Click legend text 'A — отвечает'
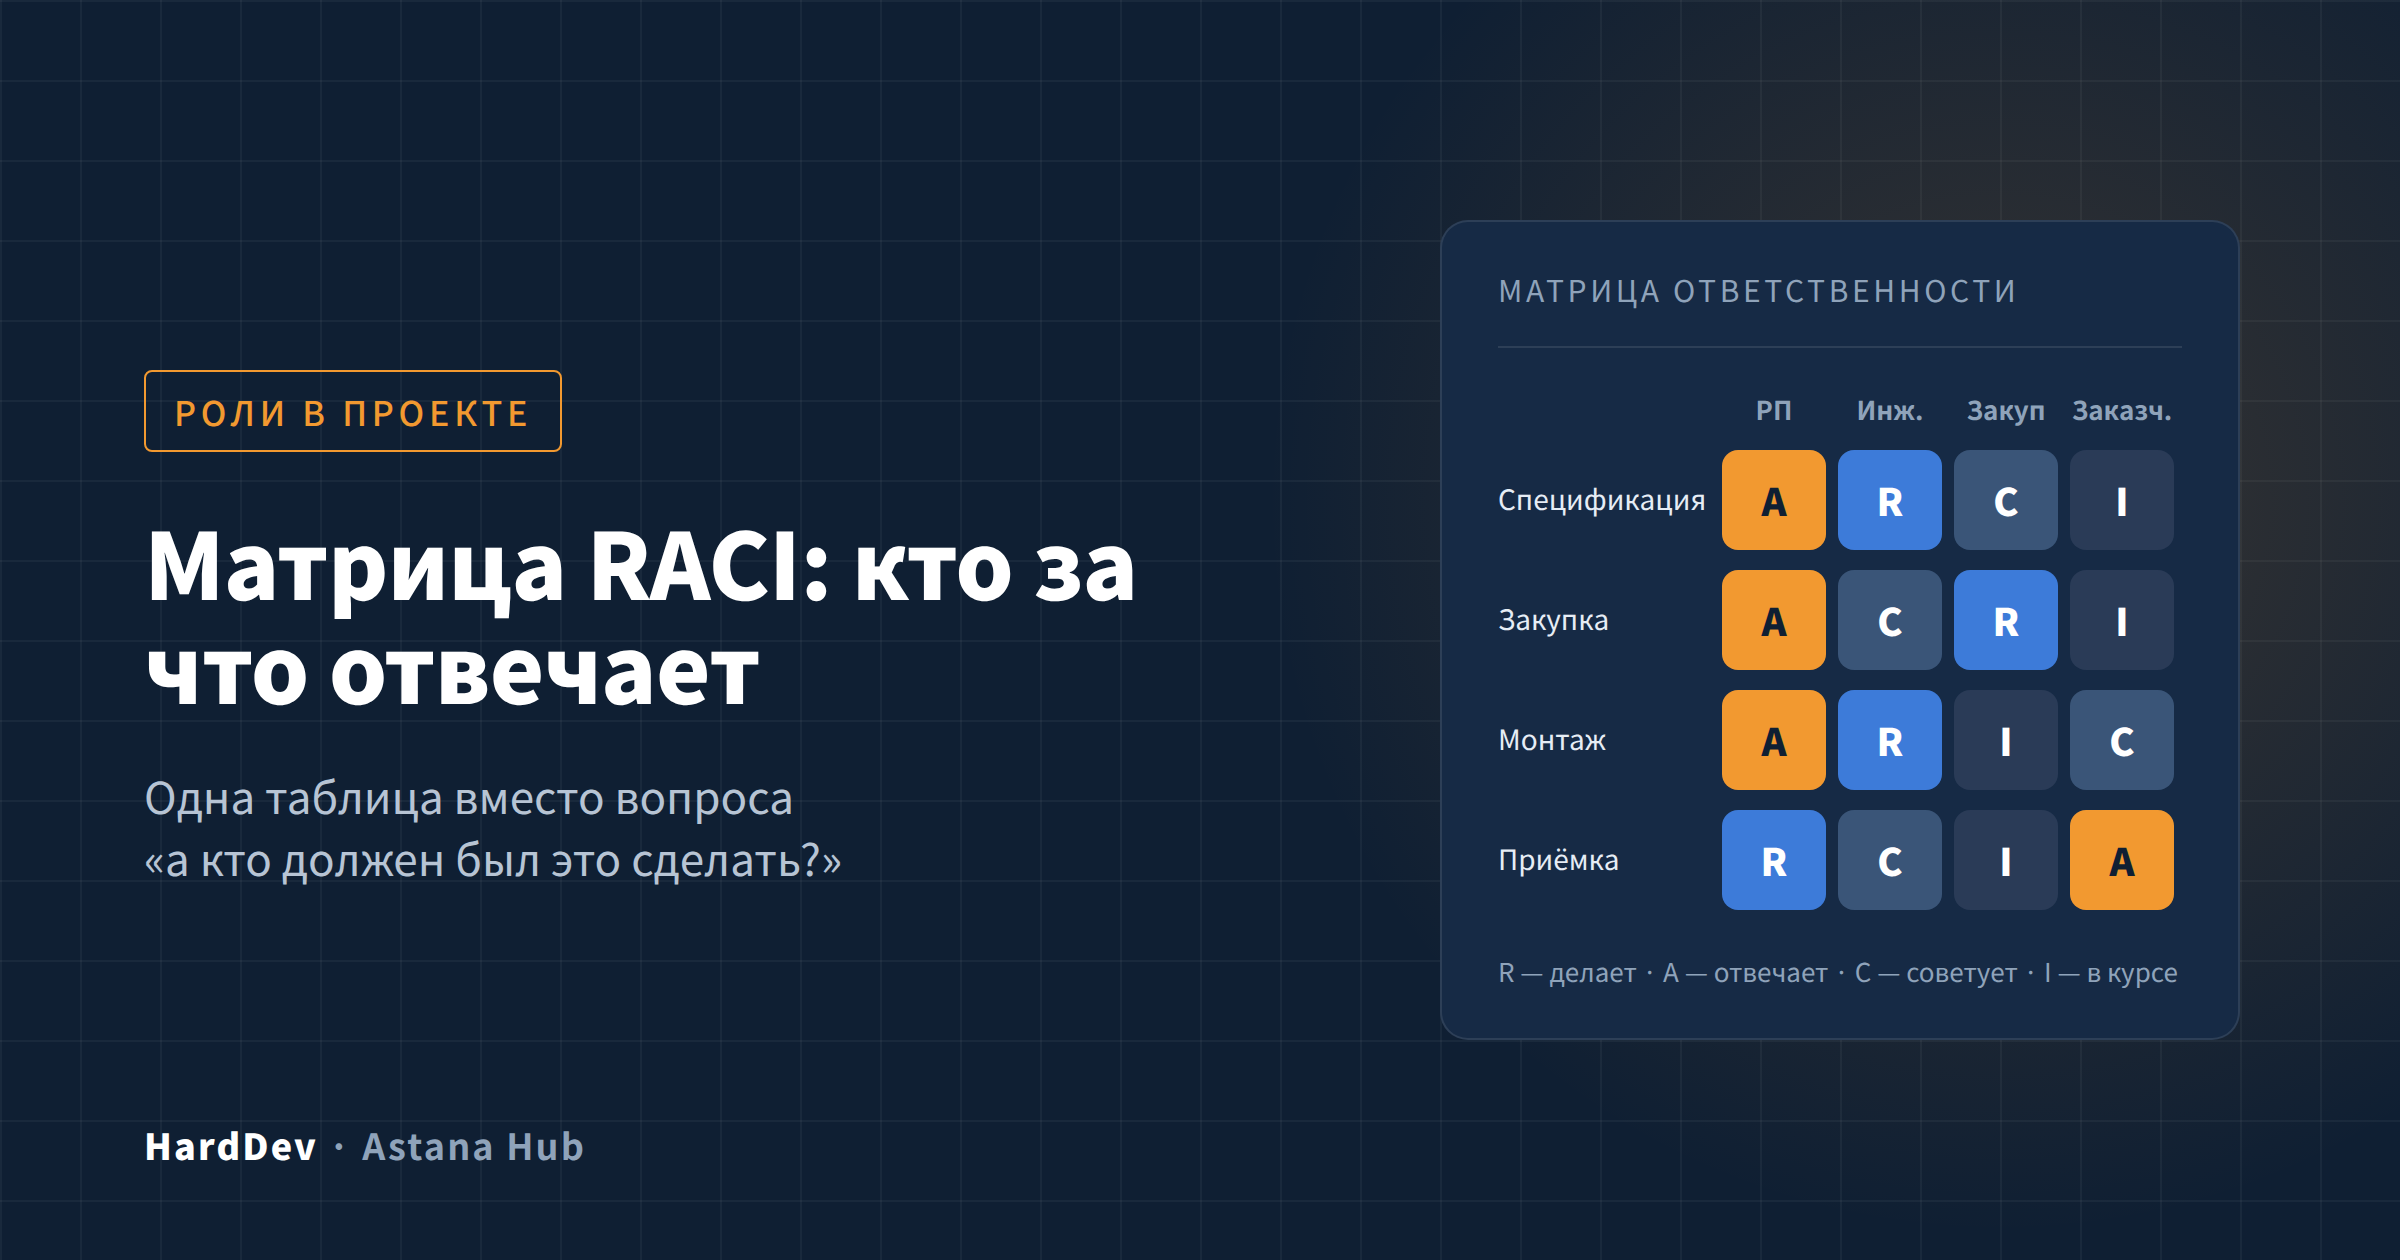This screenshot has height=1260, width=2400. [1745, 973]
